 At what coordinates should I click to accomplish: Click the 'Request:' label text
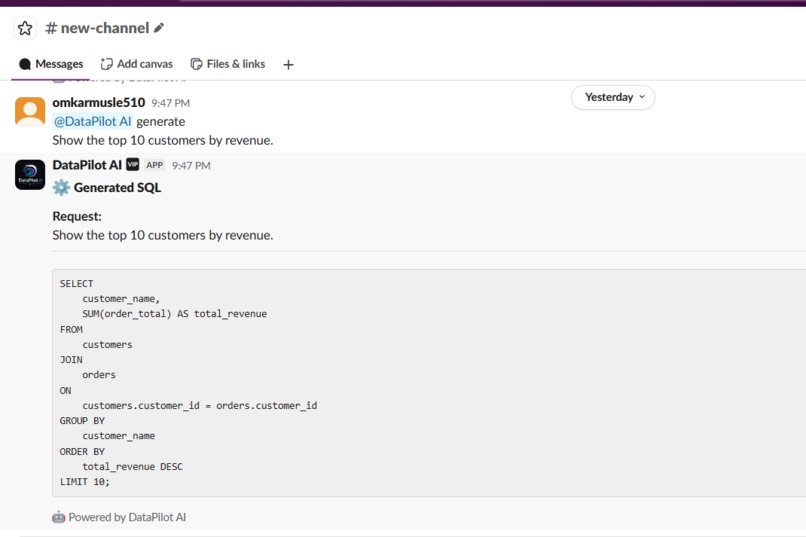(x=77, y=216)
